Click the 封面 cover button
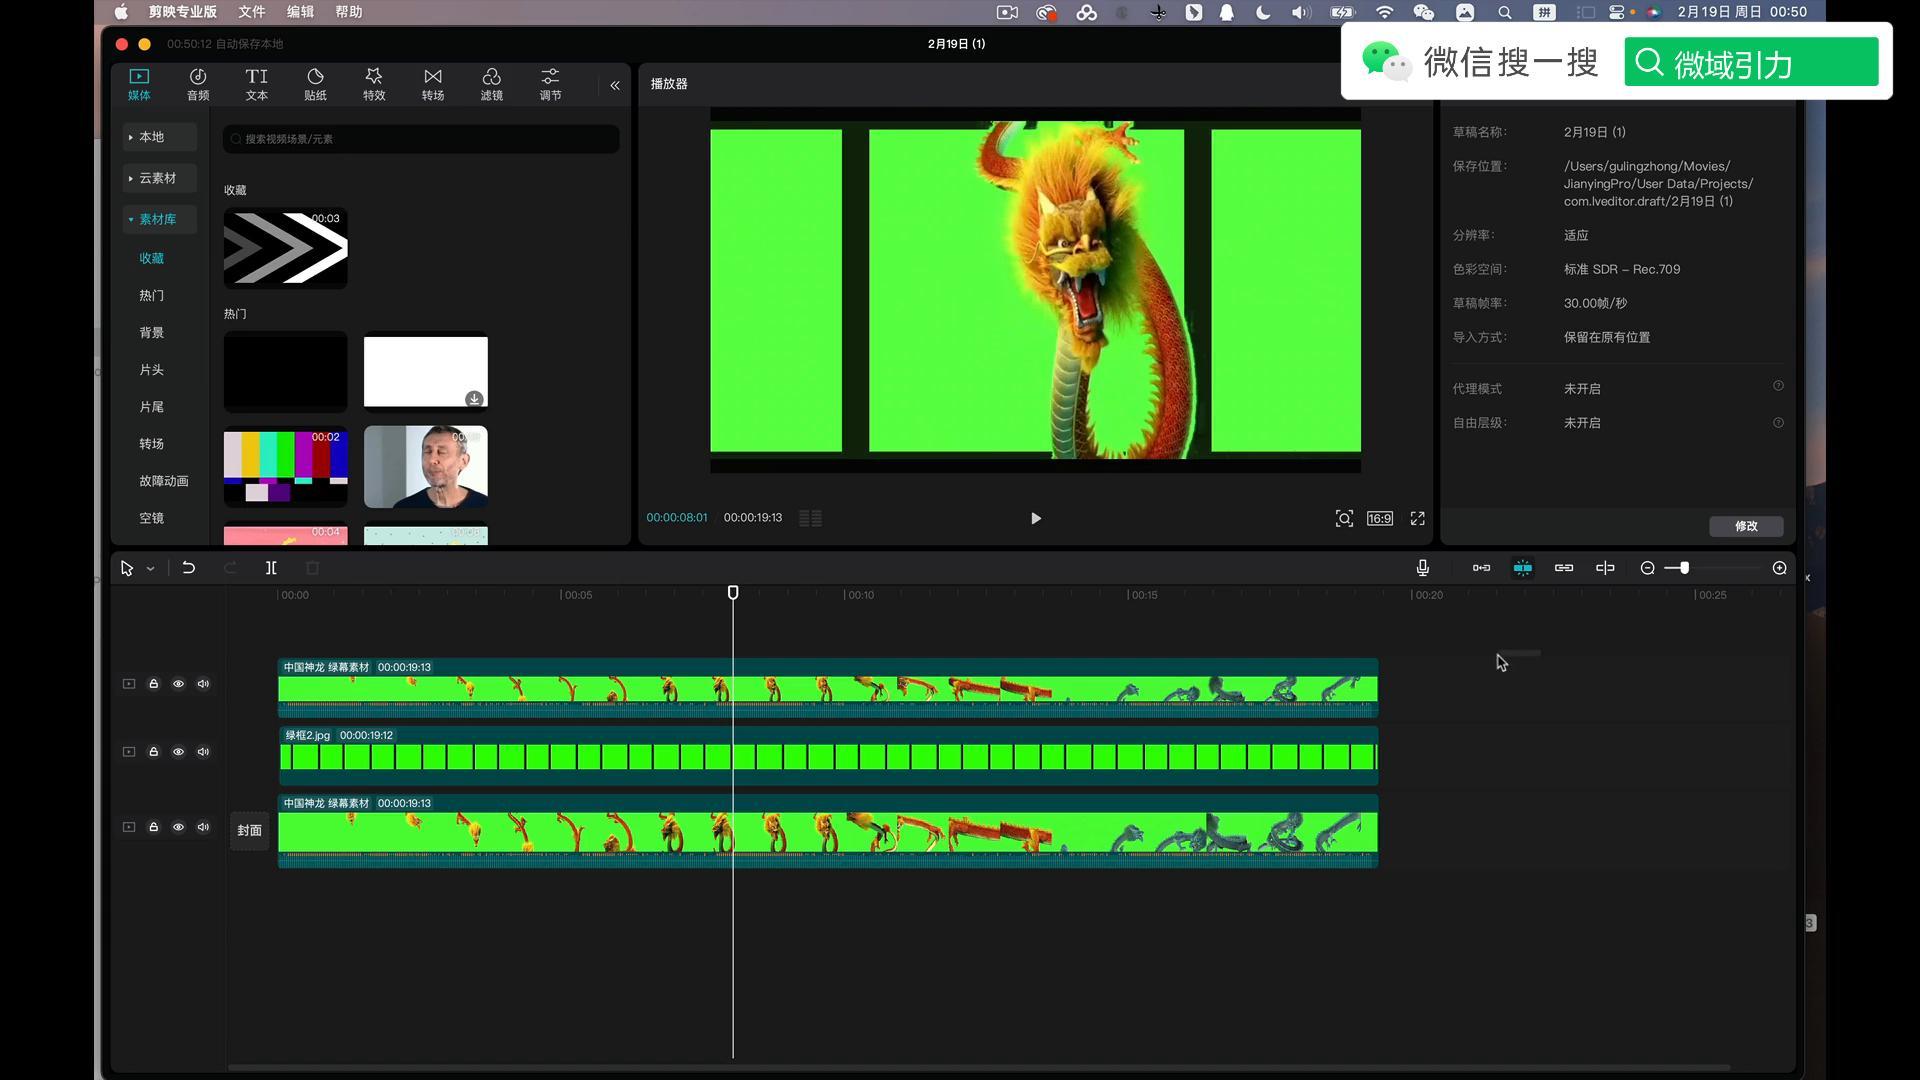 click(250, 831)
